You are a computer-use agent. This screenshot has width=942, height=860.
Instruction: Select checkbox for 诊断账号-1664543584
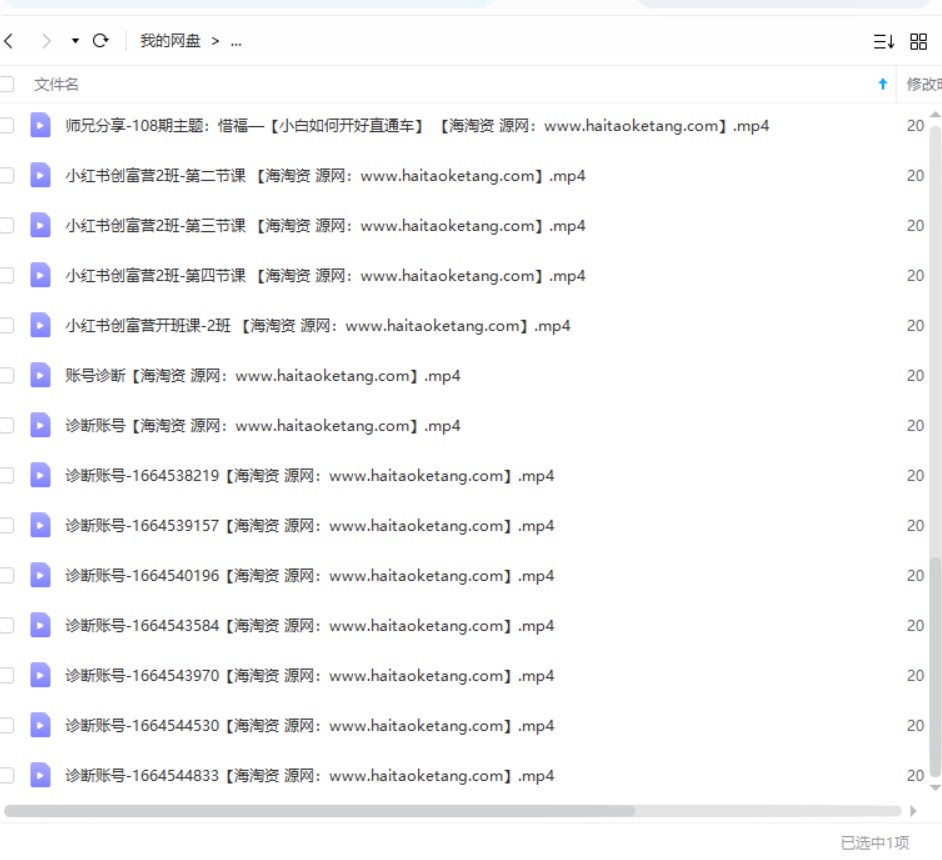coord(7,625)
